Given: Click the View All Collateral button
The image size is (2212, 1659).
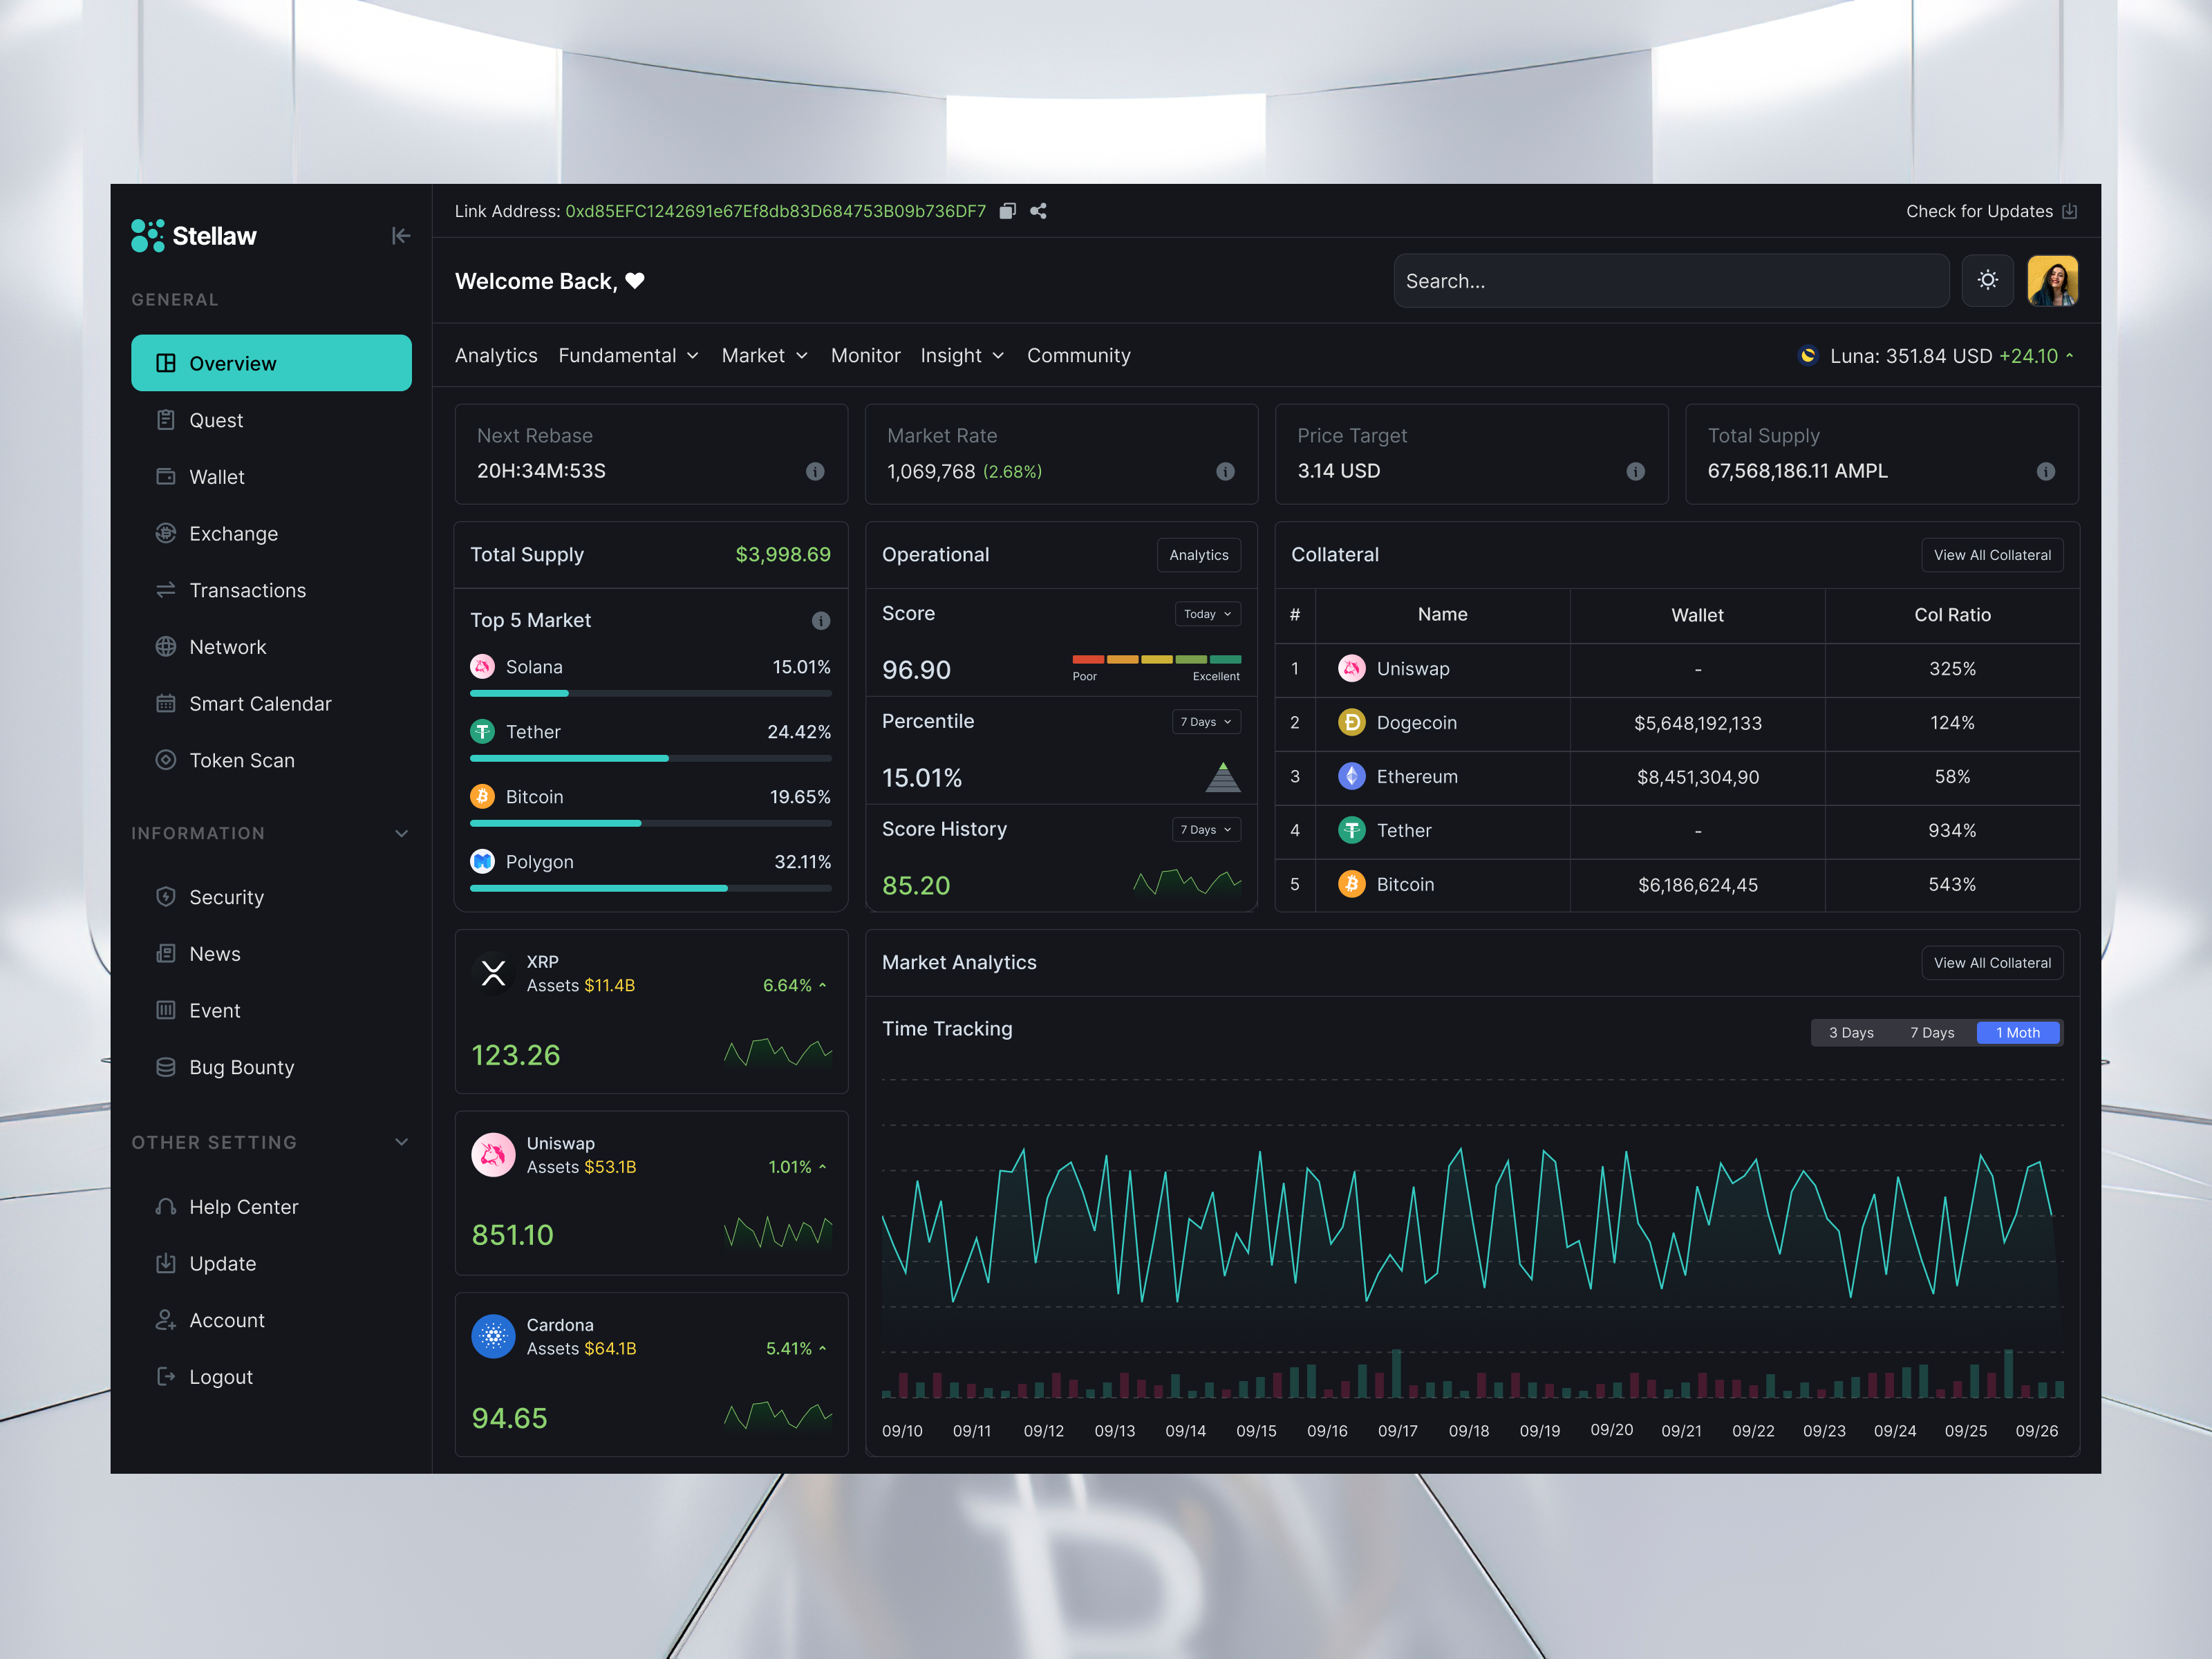Looking at the screenshot, I should coord(1992,554).
